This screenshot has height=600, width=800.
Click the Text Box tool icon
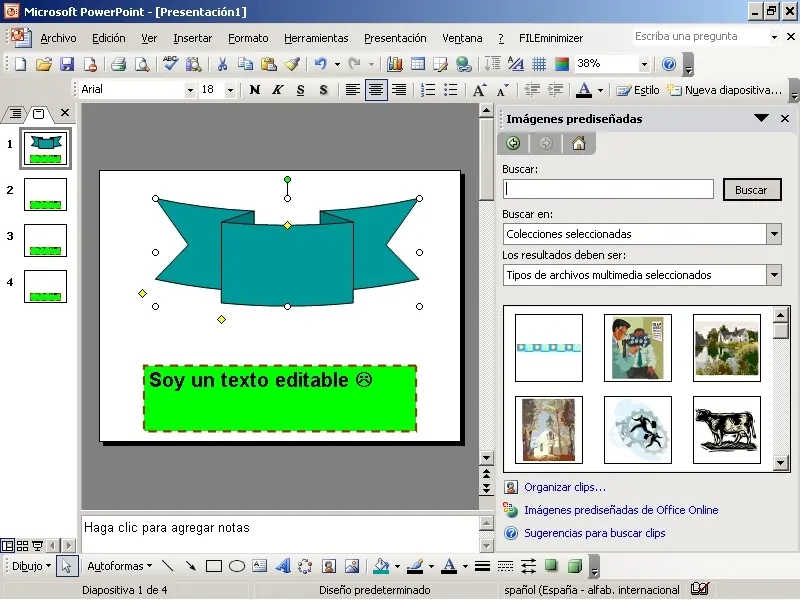(x=260, y=566)
